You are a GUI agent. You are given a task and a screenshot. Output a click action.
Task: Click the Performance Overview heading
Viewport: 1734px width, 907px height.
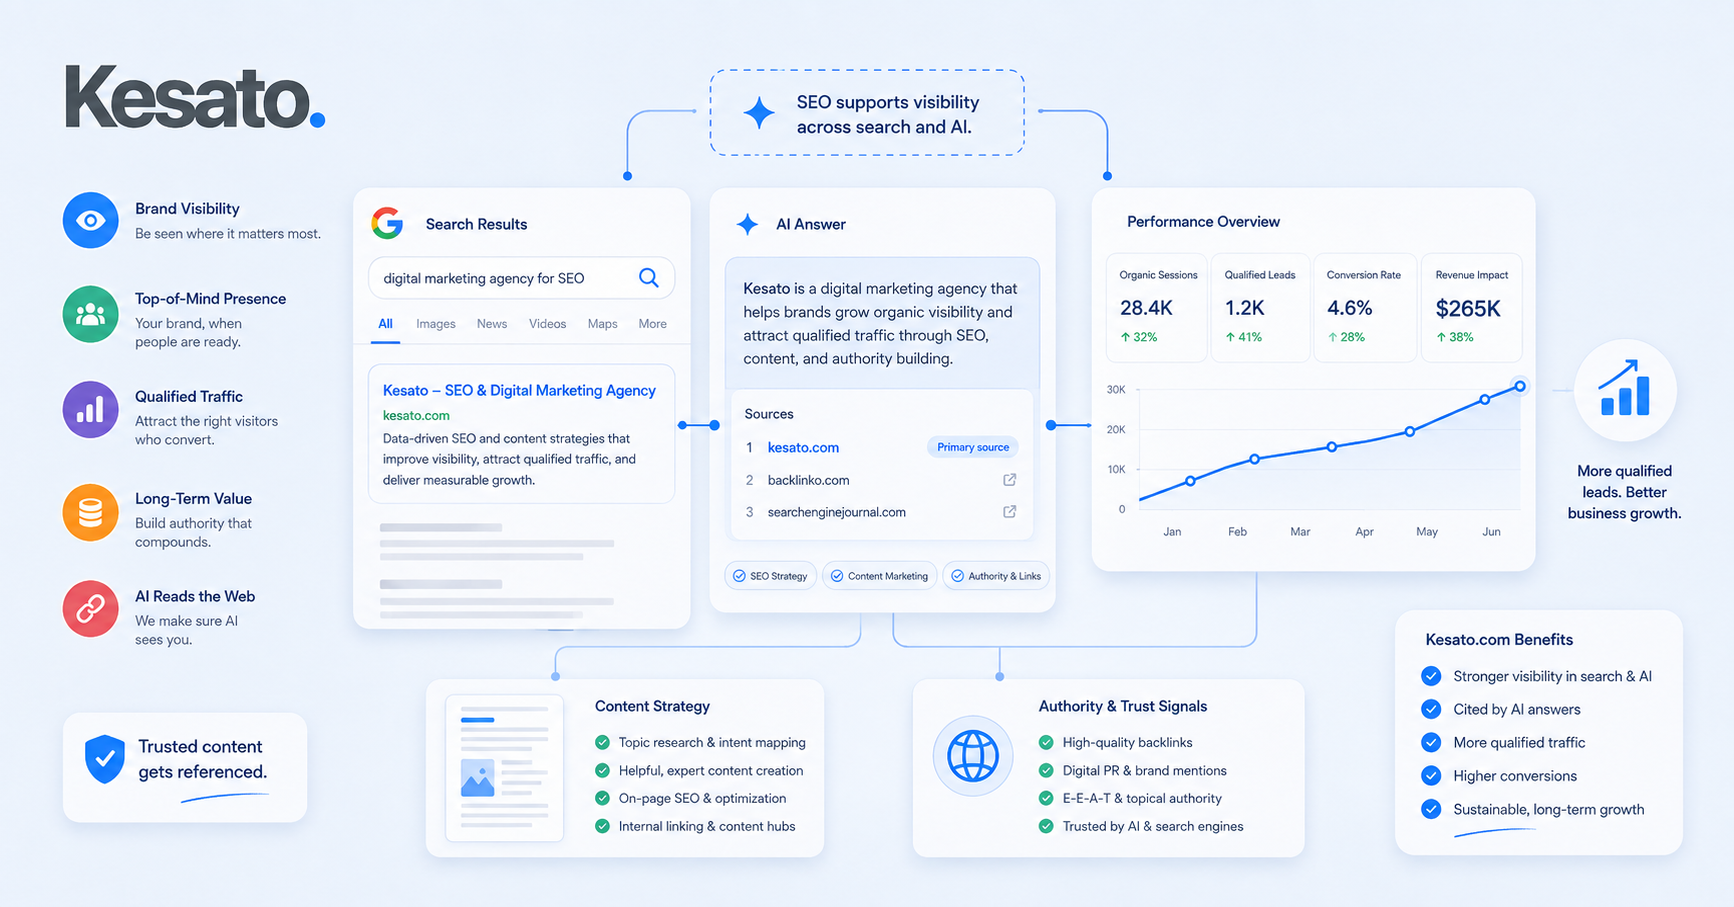[1203, 222]
